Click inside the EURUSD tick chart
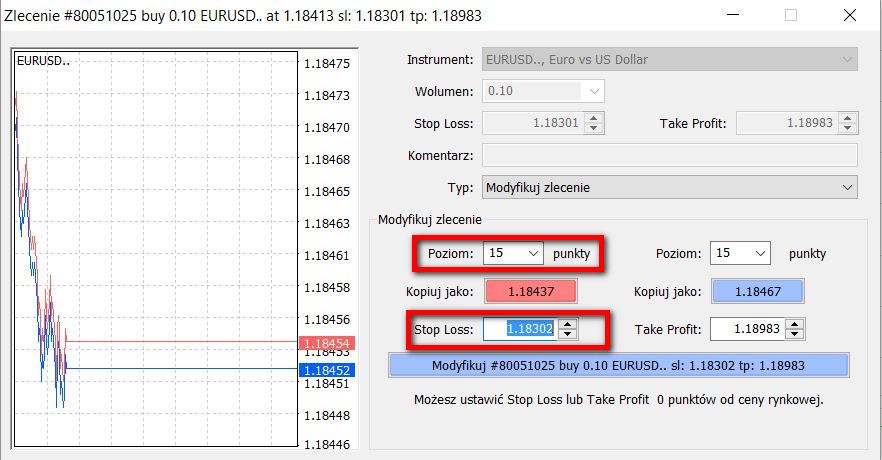 coord(156,249)
